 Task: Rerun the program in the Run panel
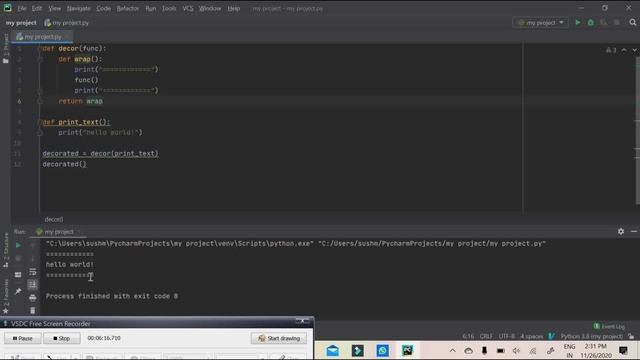(18, 246)
